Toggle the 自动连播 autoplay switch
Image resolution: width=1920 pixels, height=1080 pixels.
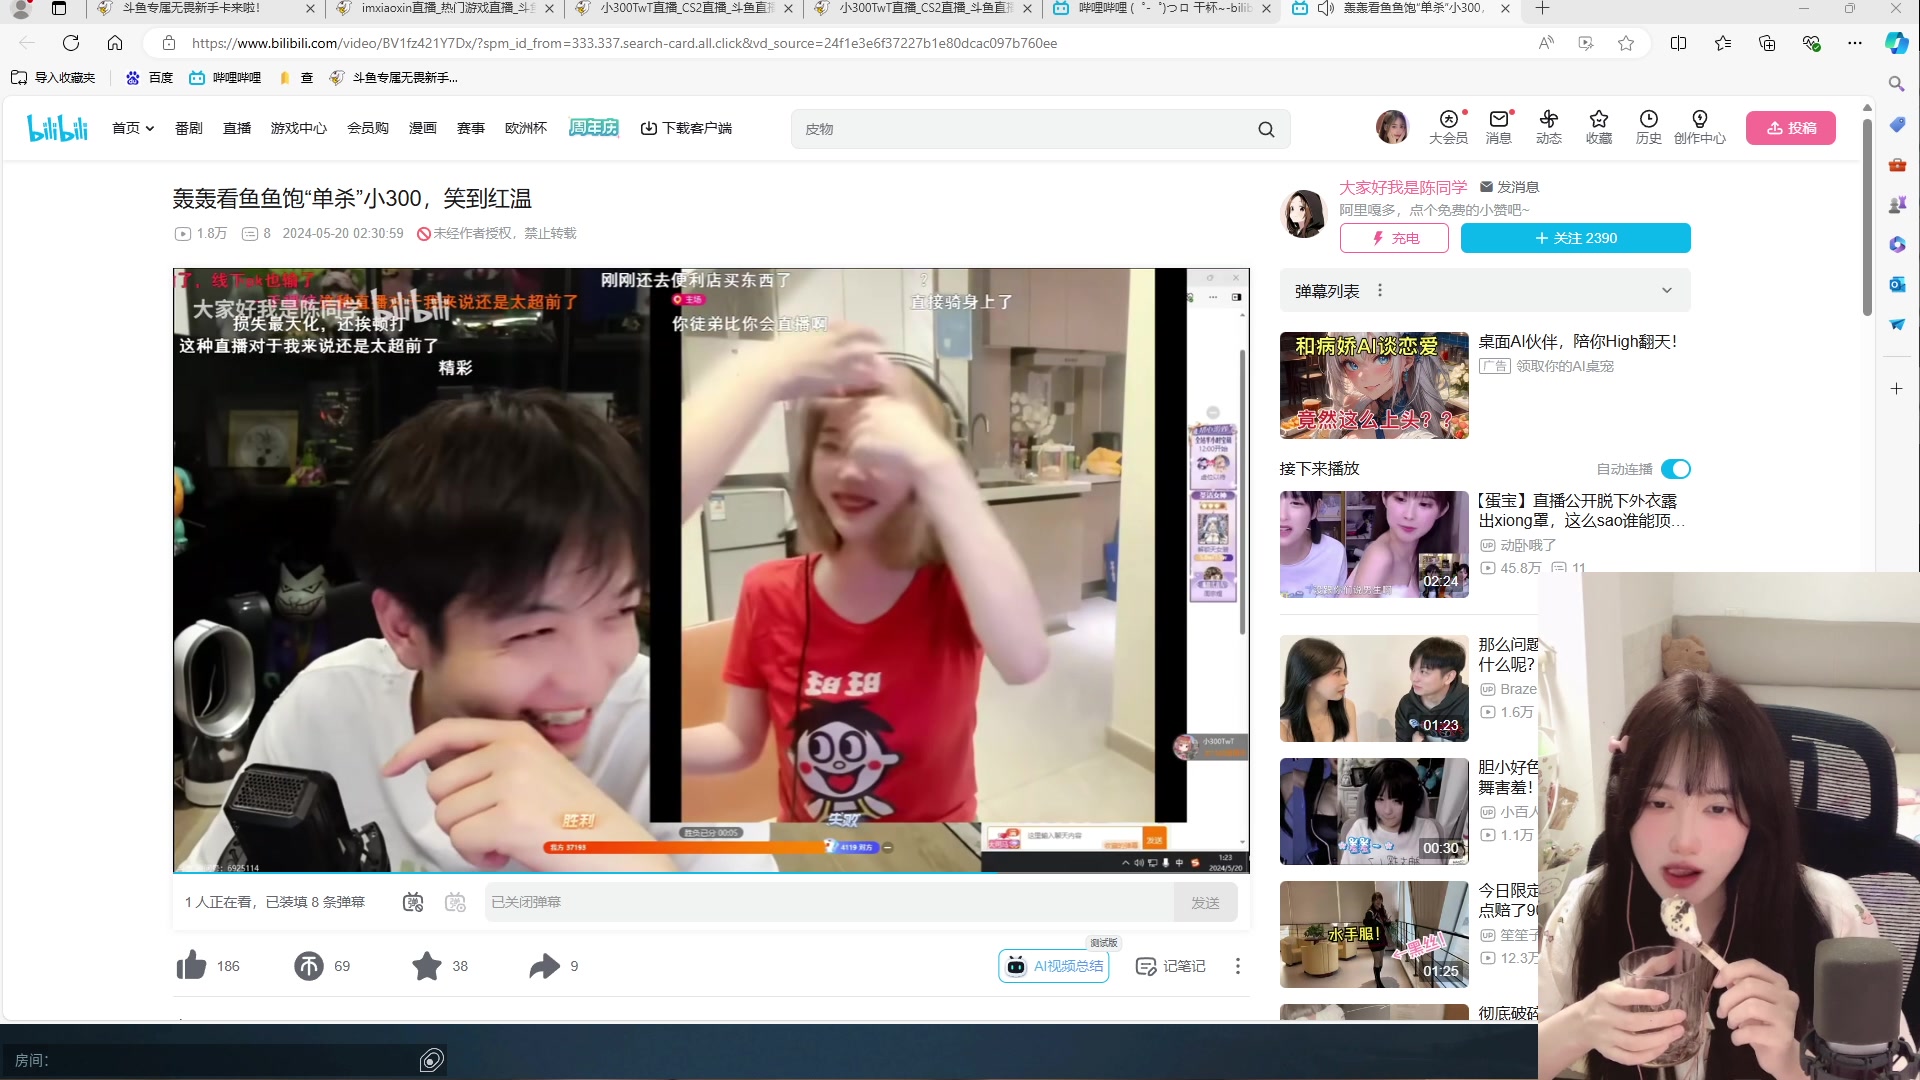pyautogui.click(x=1676, y=469)
